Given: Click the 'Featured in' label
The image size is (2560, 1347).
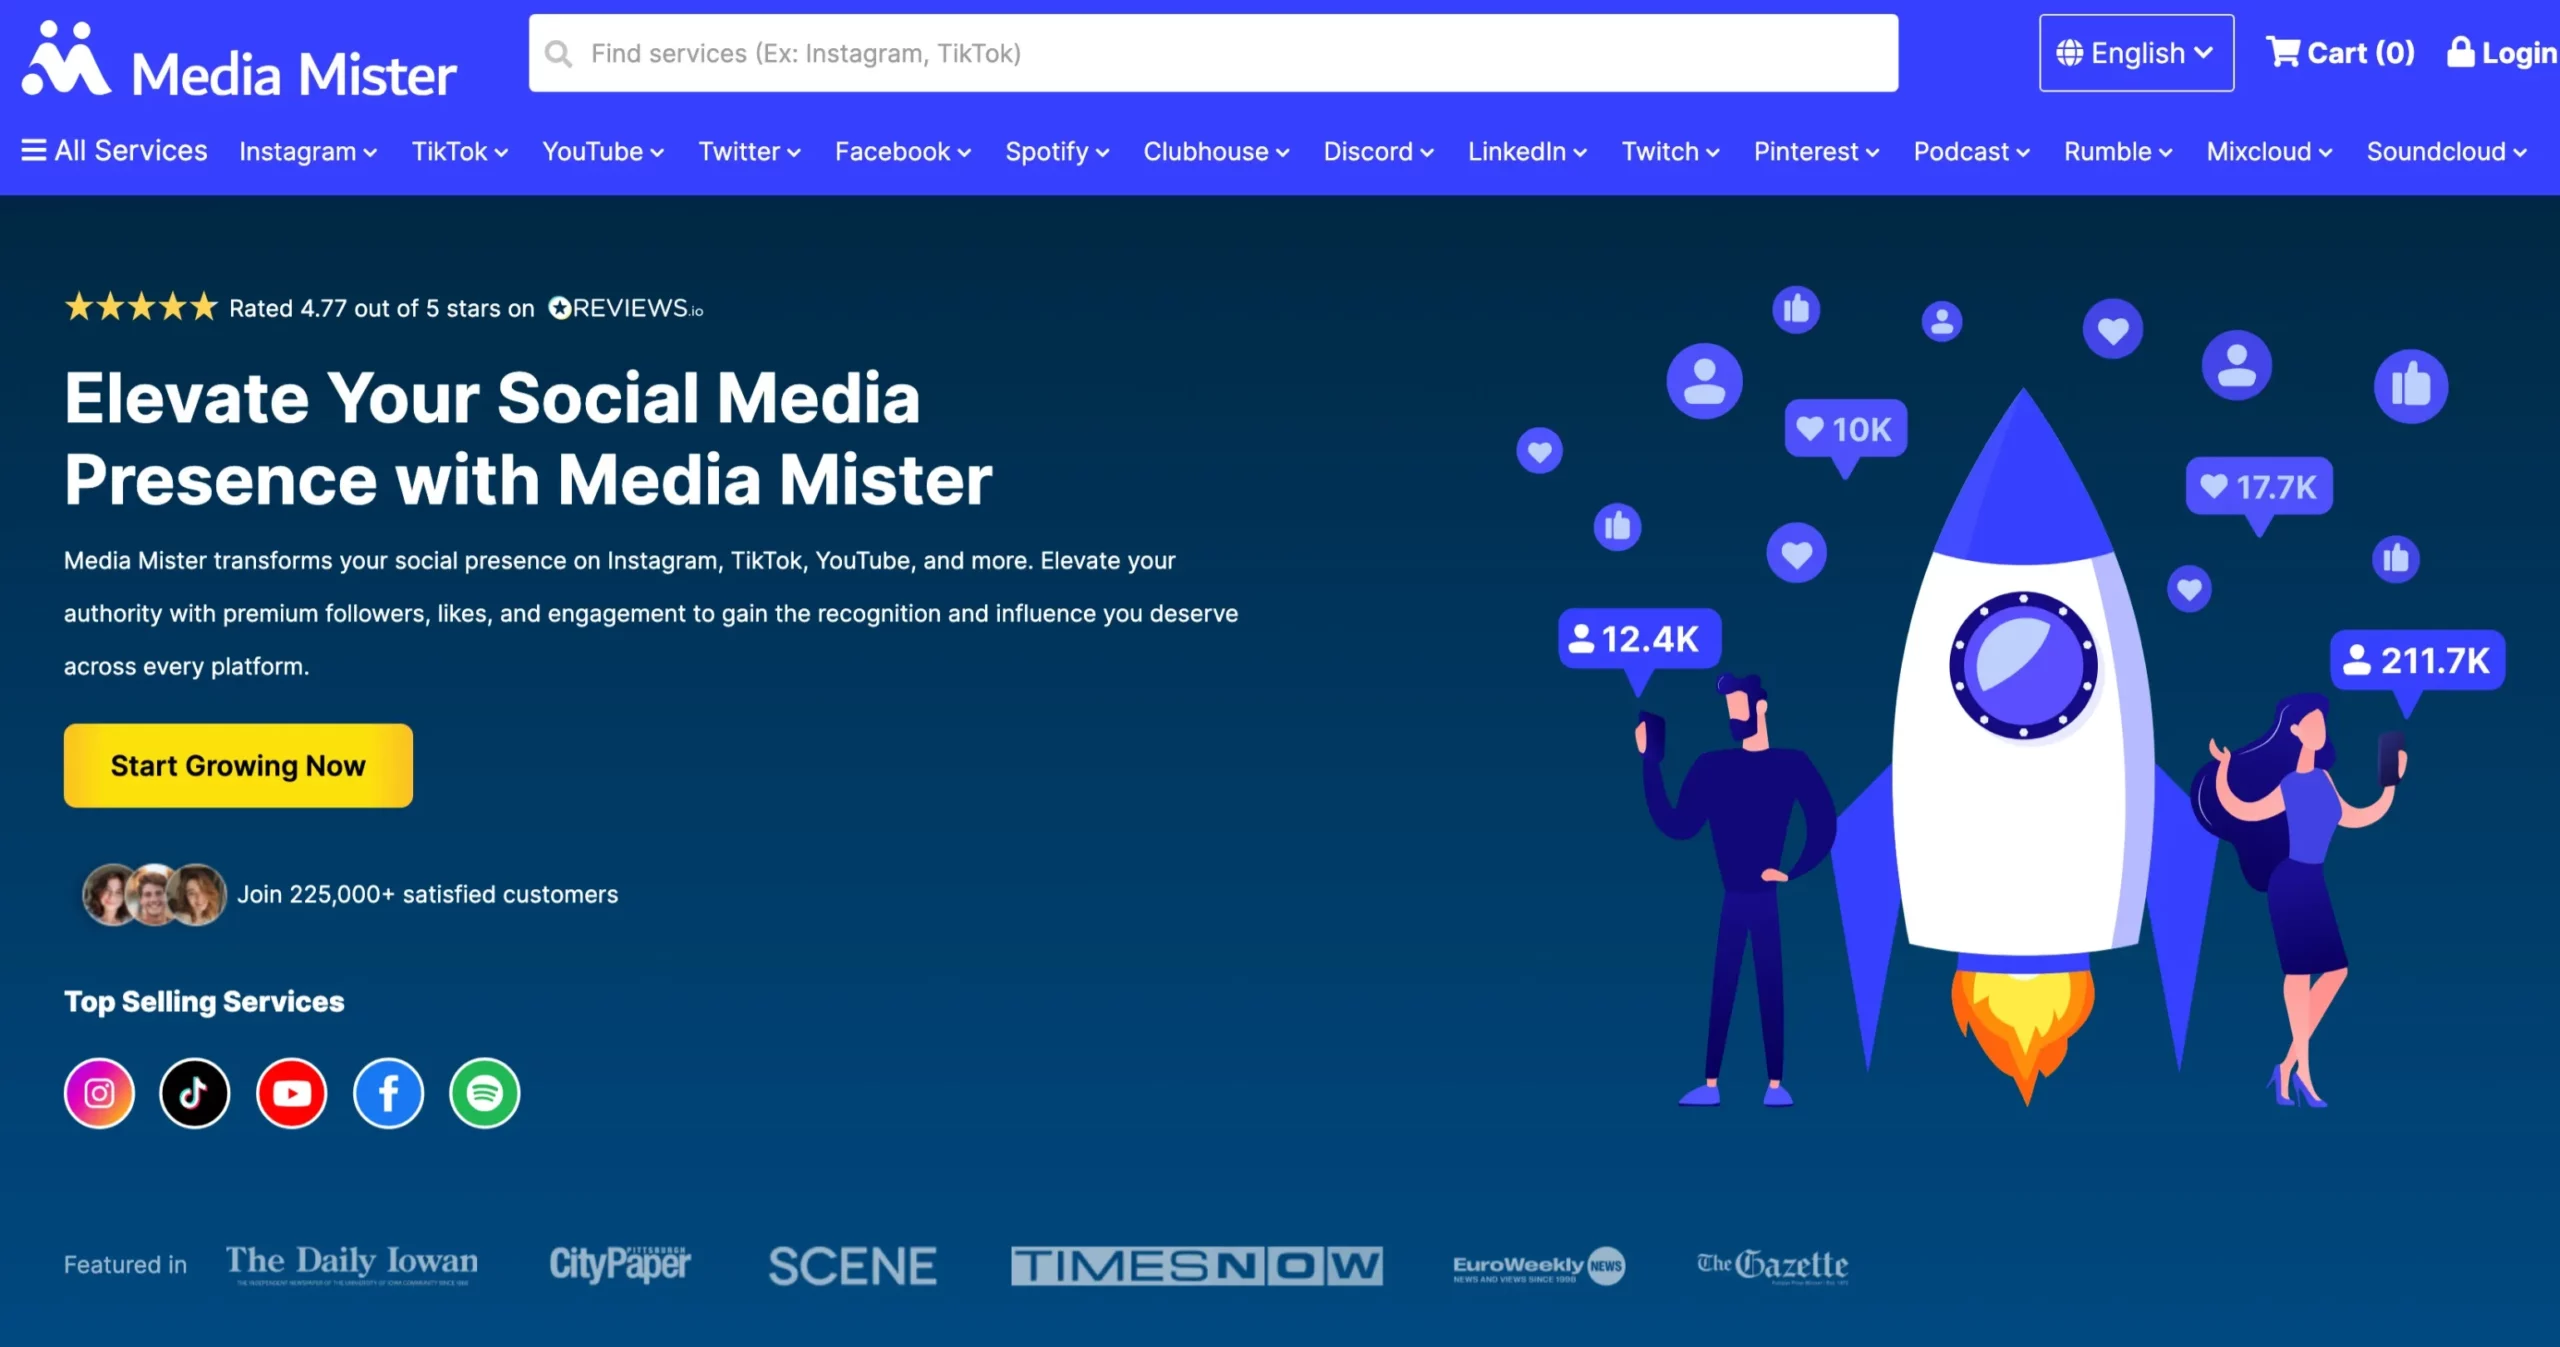Looking at the screenshot, I should tap(125, 1265).
